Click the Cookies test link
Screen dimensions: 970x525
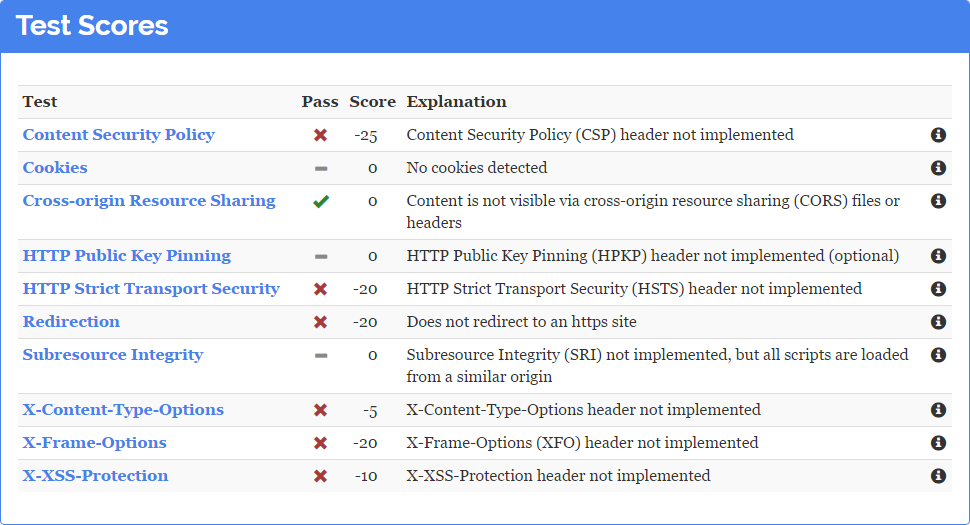point(55,168)
